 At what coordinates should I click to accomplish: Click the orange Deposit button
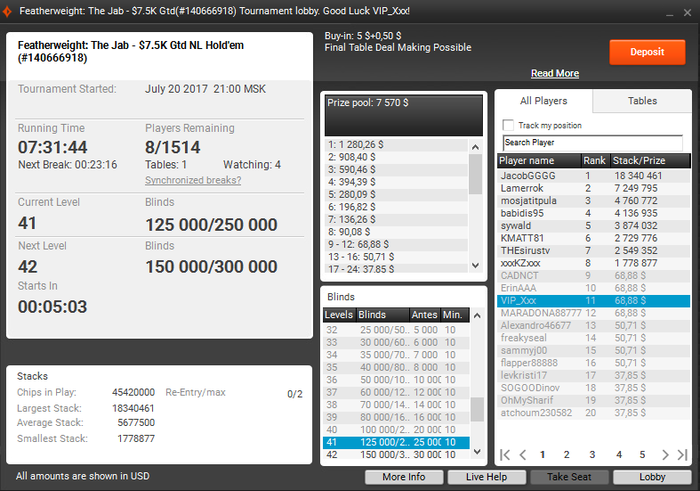(x=647, y=52)
